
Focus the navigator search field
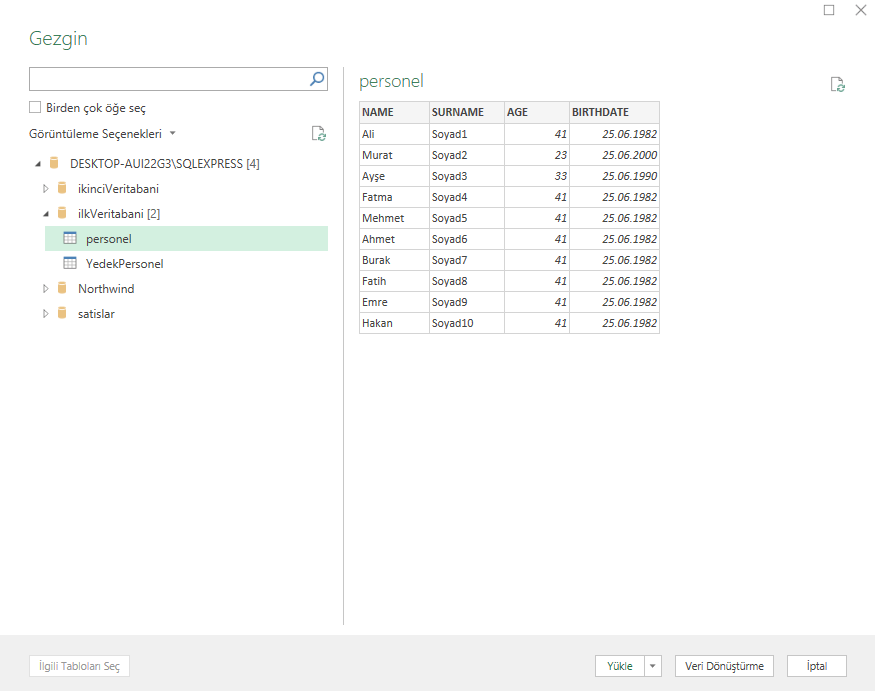(x=169, y=79)
